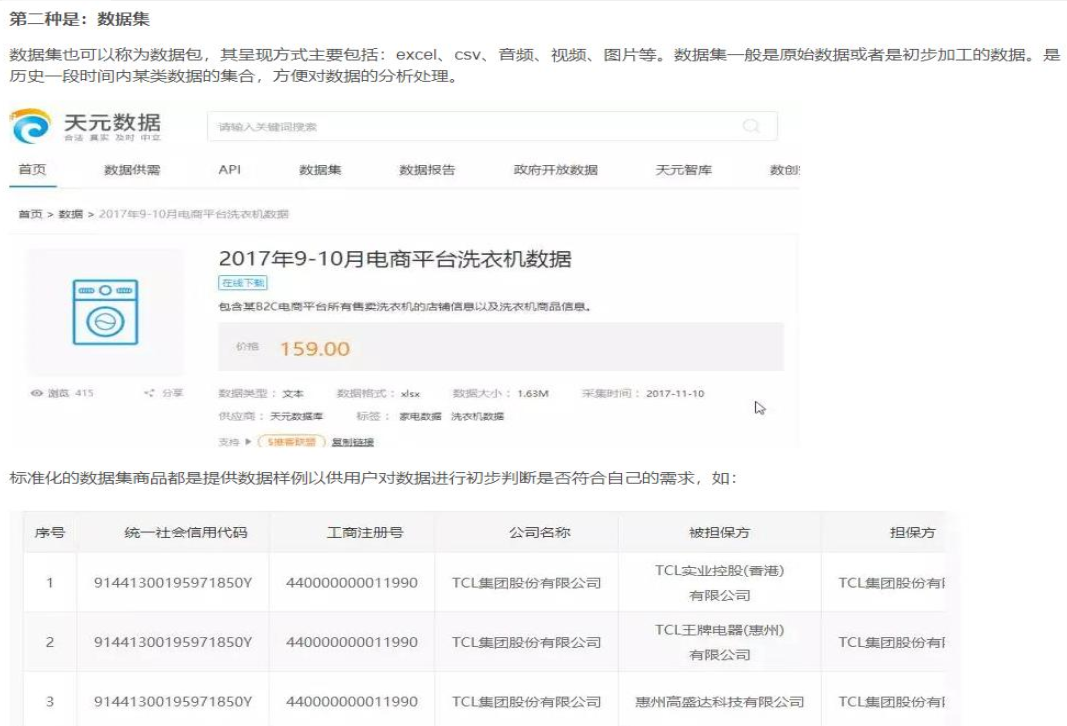Screen dimensions: 1067x726
Task: Click the 在线下载 tag badge
Action: pyautogui.click(x=243, y=283)
